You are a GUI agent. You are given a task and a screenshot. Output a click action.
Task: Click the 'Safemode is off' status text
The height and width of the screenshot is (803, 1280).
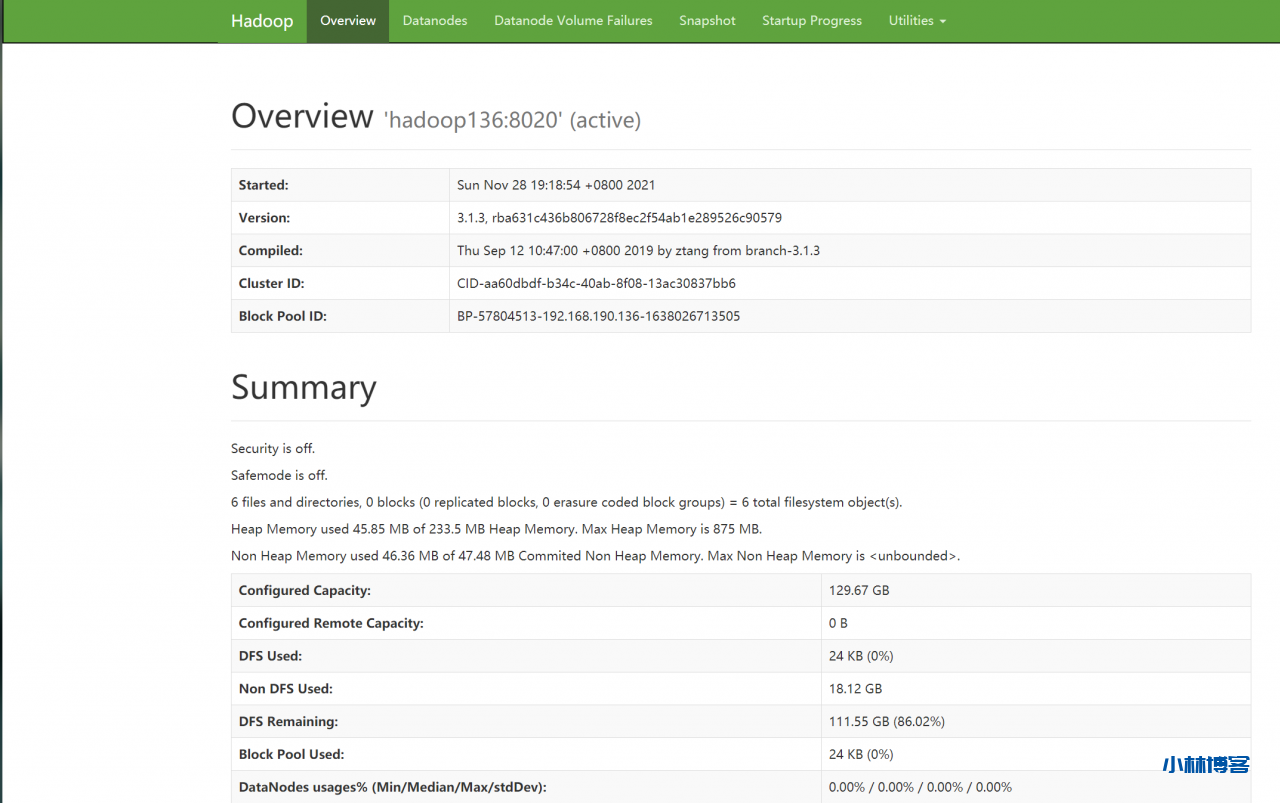click(279, 476)
